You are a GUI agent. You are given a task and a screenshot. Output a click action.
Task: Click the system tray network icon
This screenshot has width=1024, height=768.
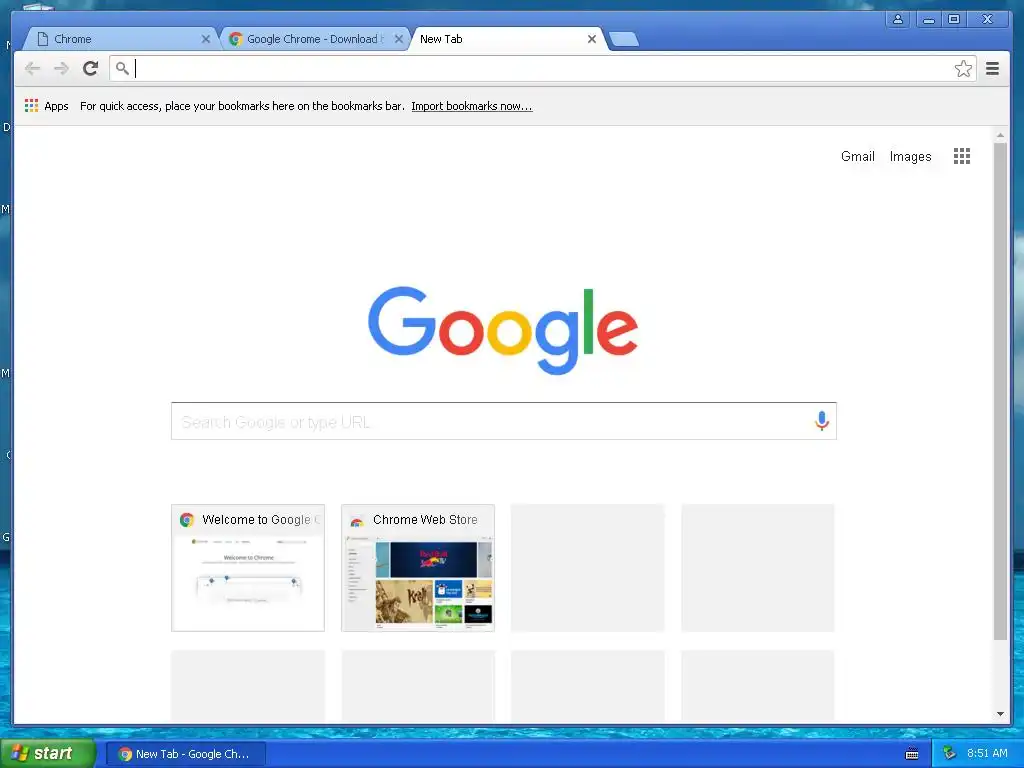point(949,753)
